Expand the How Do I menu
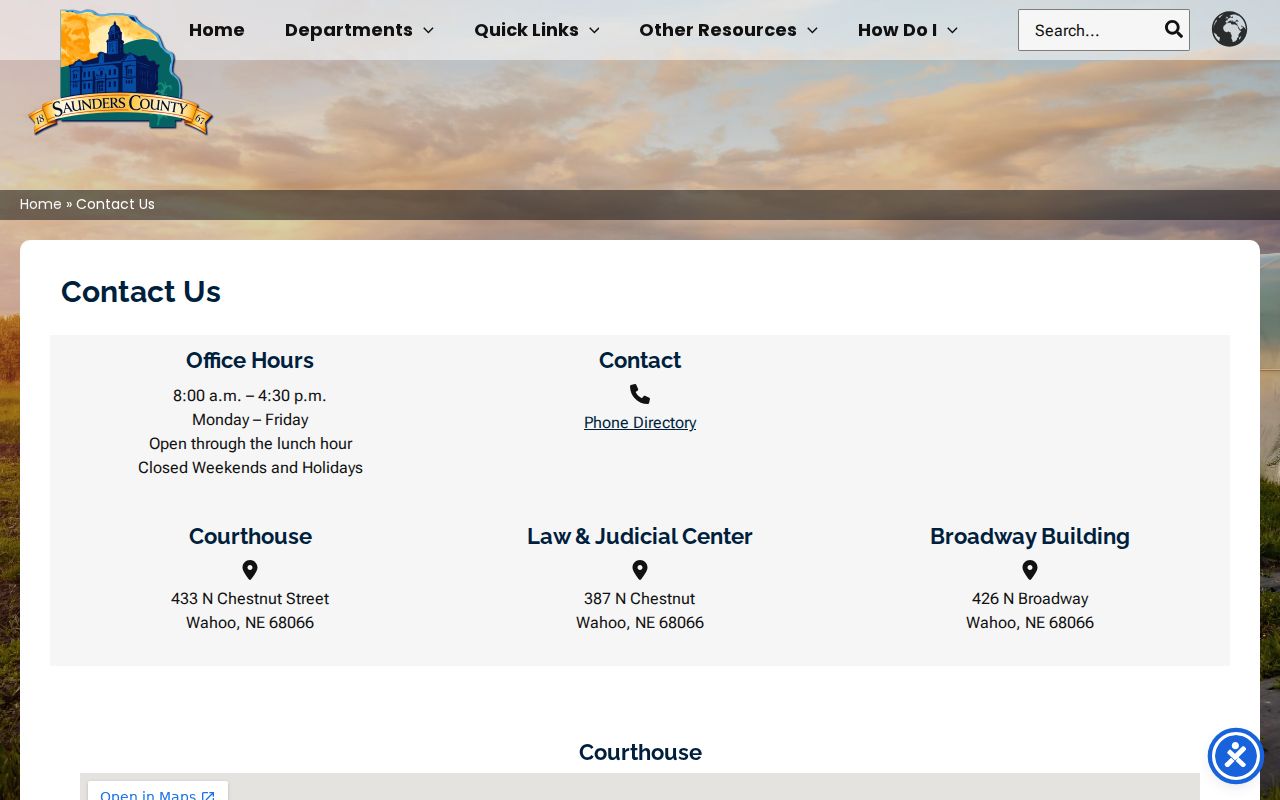The image size is (1280, 800). click(908, 30)
